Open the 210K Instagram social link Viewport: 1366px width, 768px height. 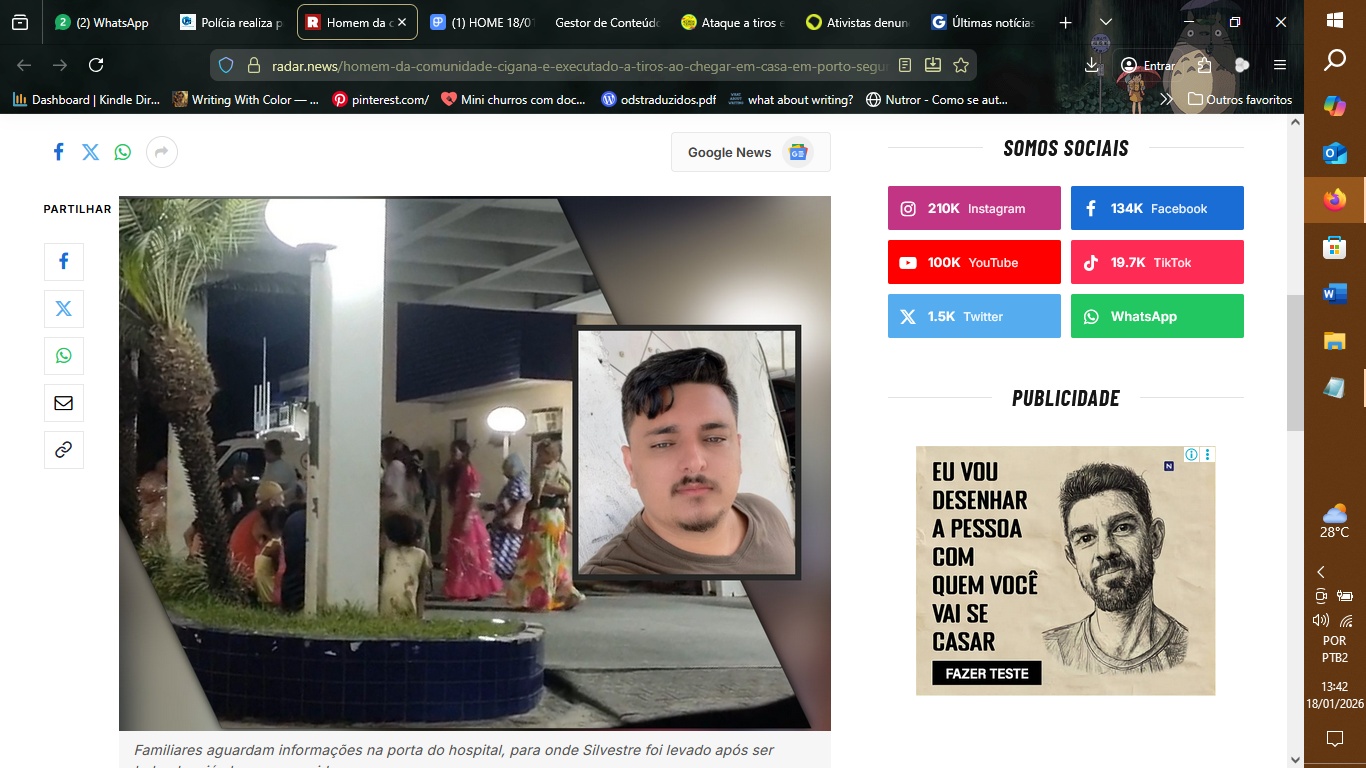click(974, 208)
